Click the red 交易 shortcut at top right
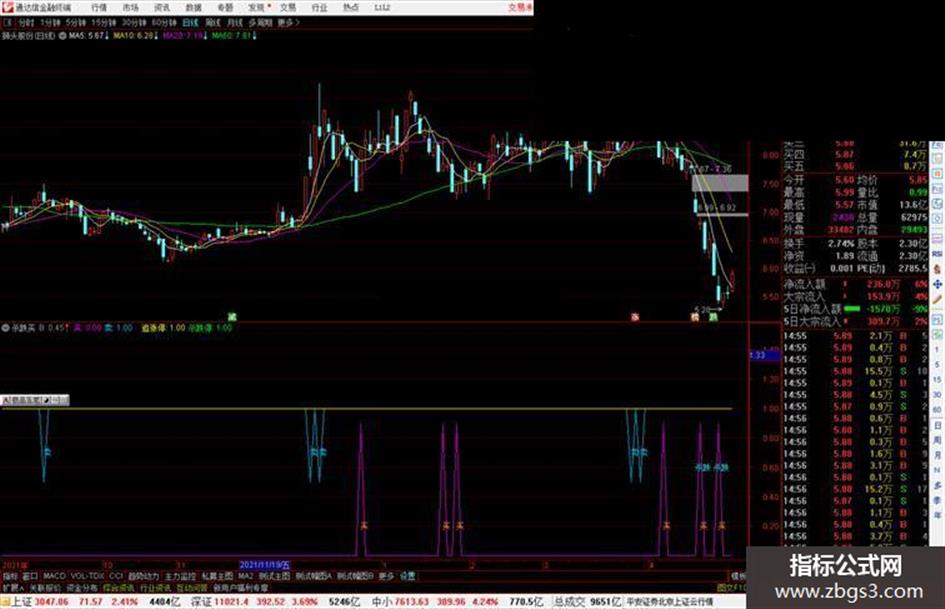Viewport: 945px width, 609px height. pos(520,7)
